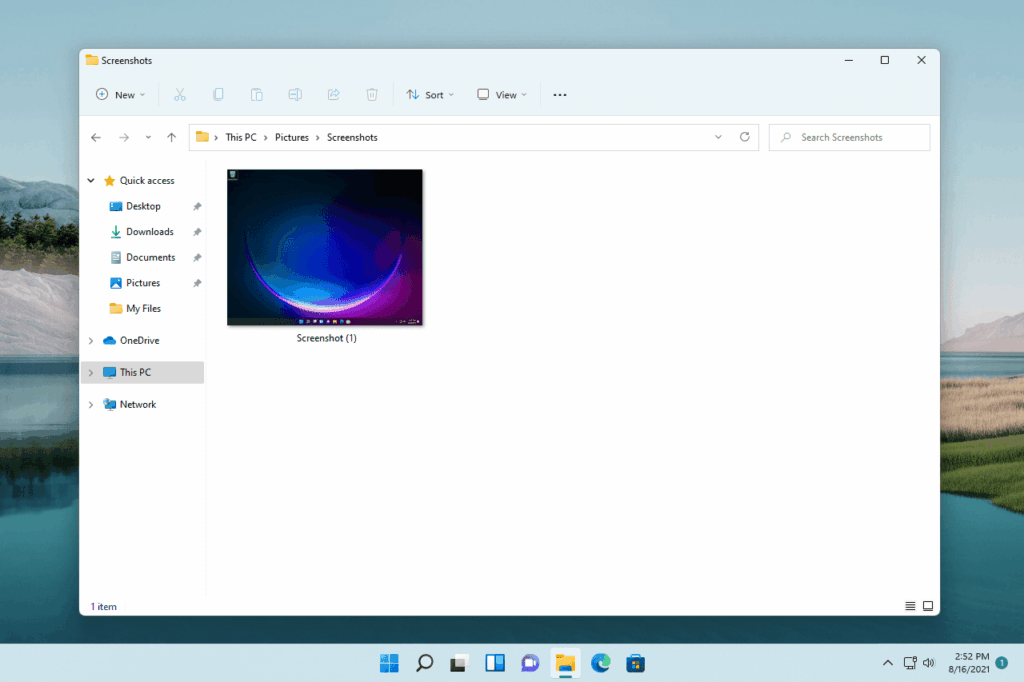Switch to details list view
This screenshot has height=682, width=1024.
click(x=910, y=606)
